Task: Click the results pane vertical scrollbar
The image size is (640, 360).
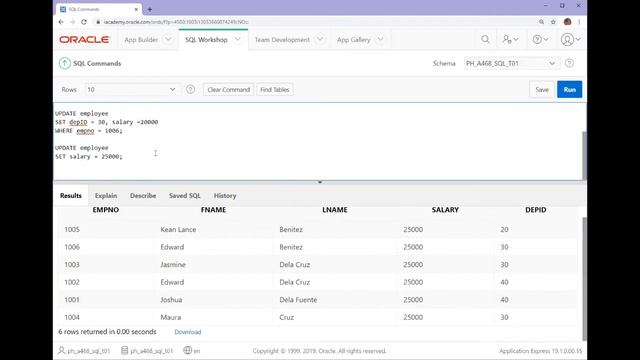Action: pos(584,279)
